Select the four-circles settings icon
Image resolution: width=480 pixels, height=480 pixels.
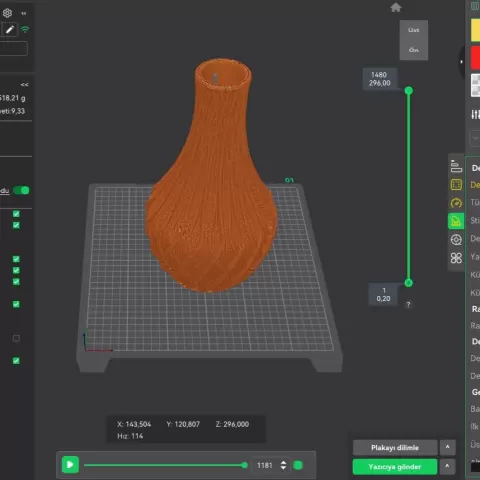pos(456,258)
